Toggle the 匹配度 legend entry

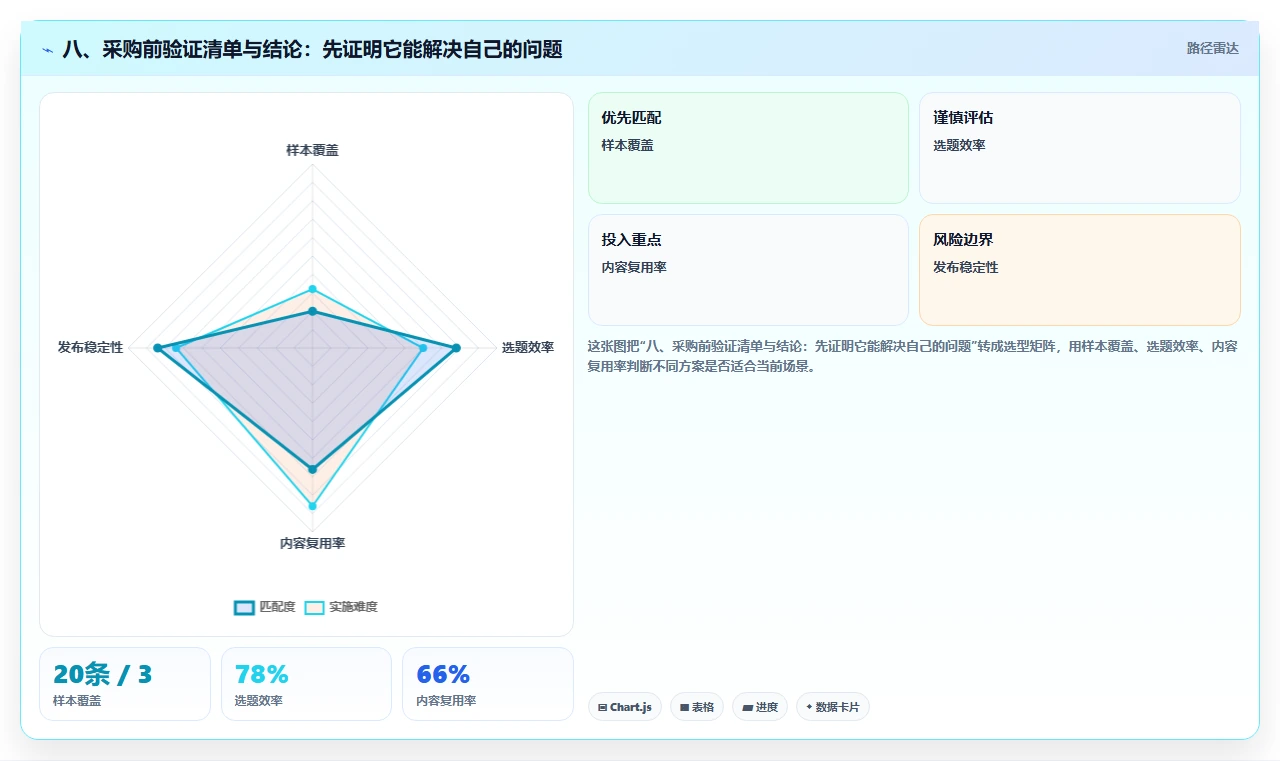pyautogui.click(x=265, y=607)
